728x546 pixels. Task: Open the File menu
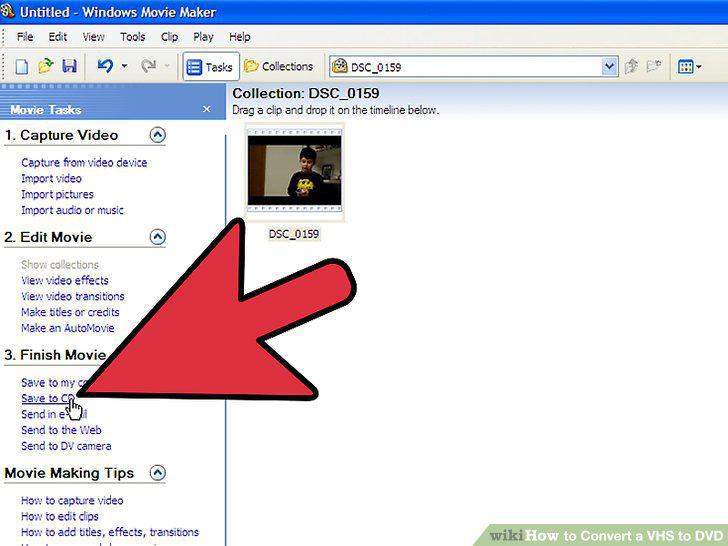pos(25,37)
